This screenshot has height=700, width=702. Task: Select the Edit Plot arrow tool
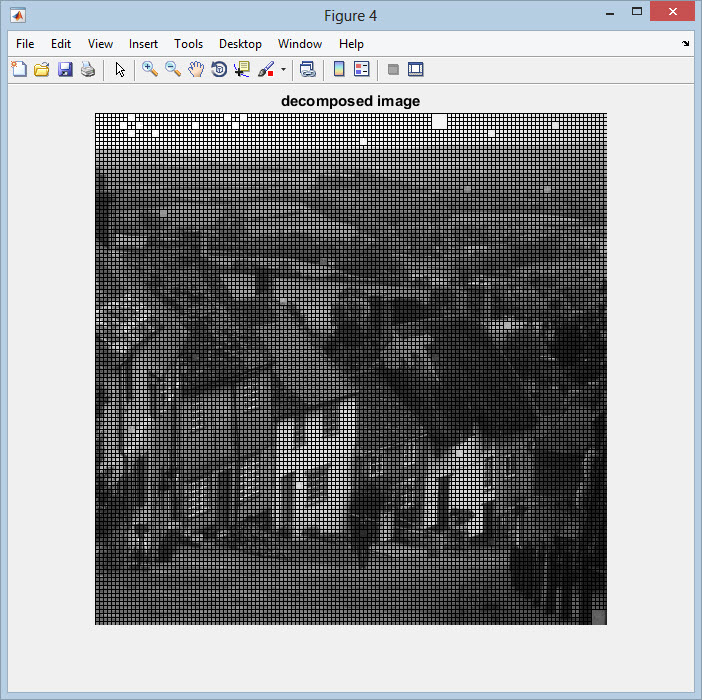[120, 69]
